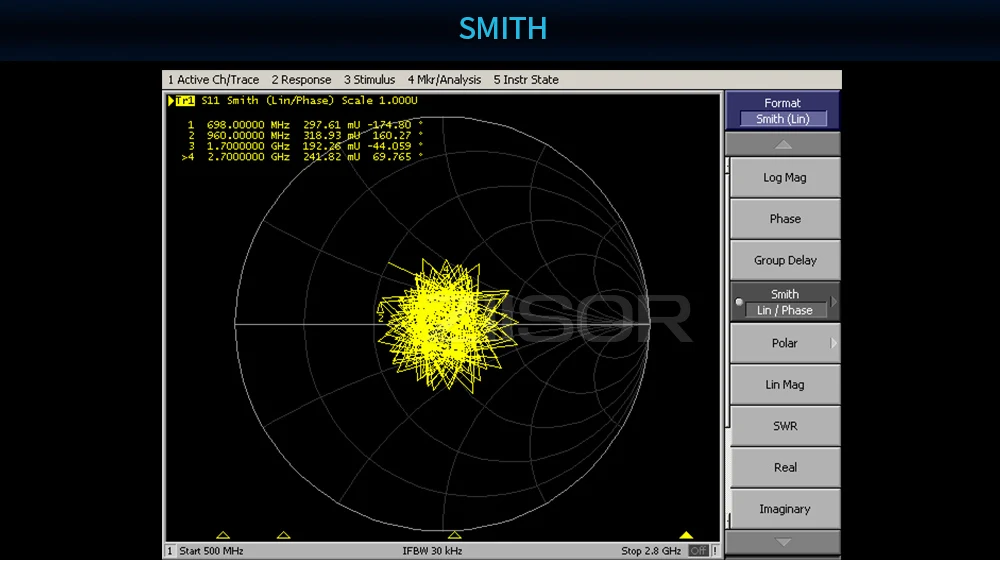Open the Stimulus menu
Screen dimensions: 1000x578
coord(369,80)
